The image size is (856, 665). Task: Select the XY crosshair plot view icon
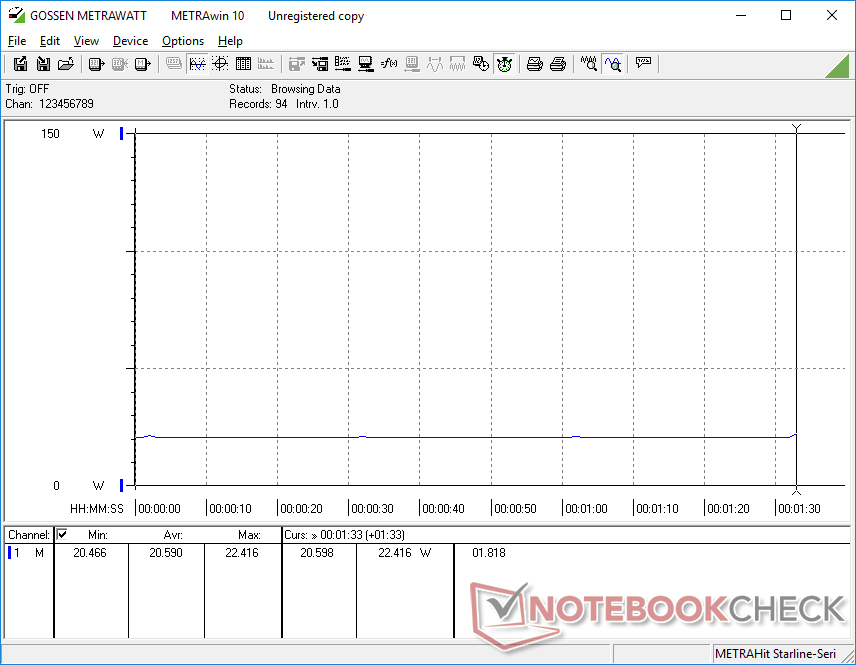pyautogui.click(x=220, y=64)
